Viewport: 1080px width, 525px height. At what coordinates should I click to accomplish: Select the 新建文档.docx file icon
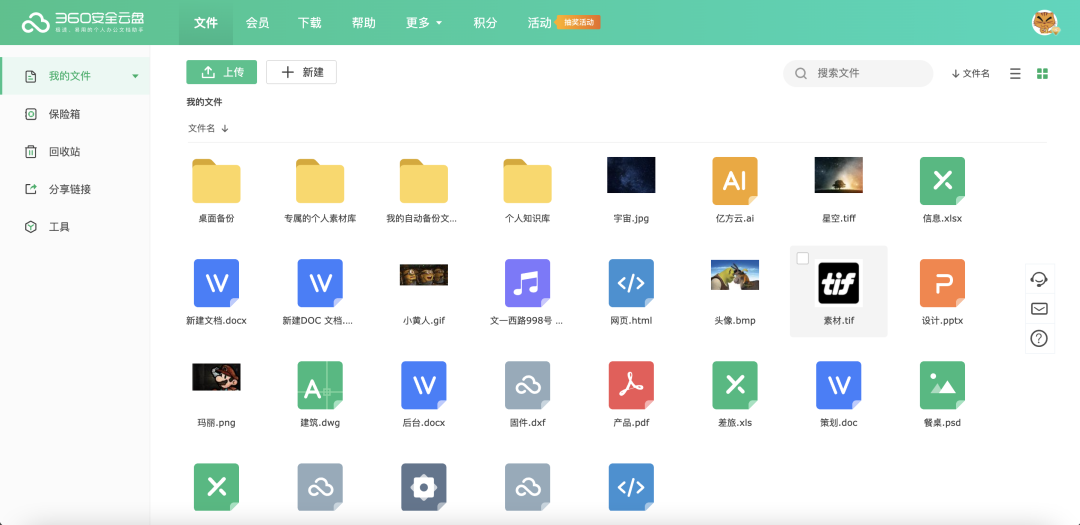216,283
